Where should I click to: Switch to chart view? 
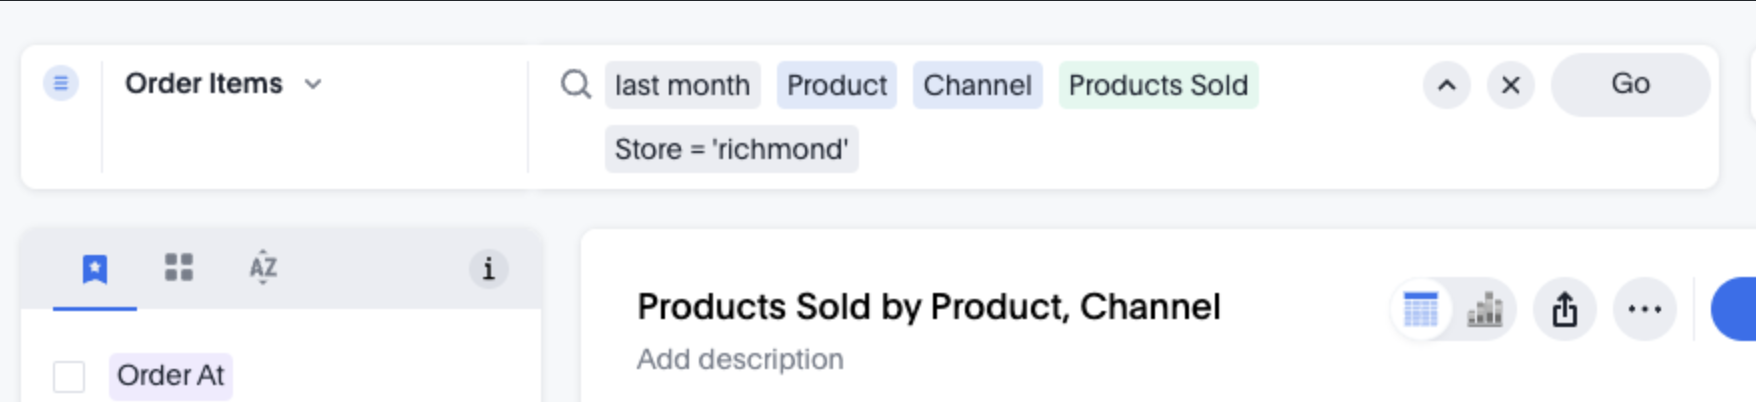1484,310
